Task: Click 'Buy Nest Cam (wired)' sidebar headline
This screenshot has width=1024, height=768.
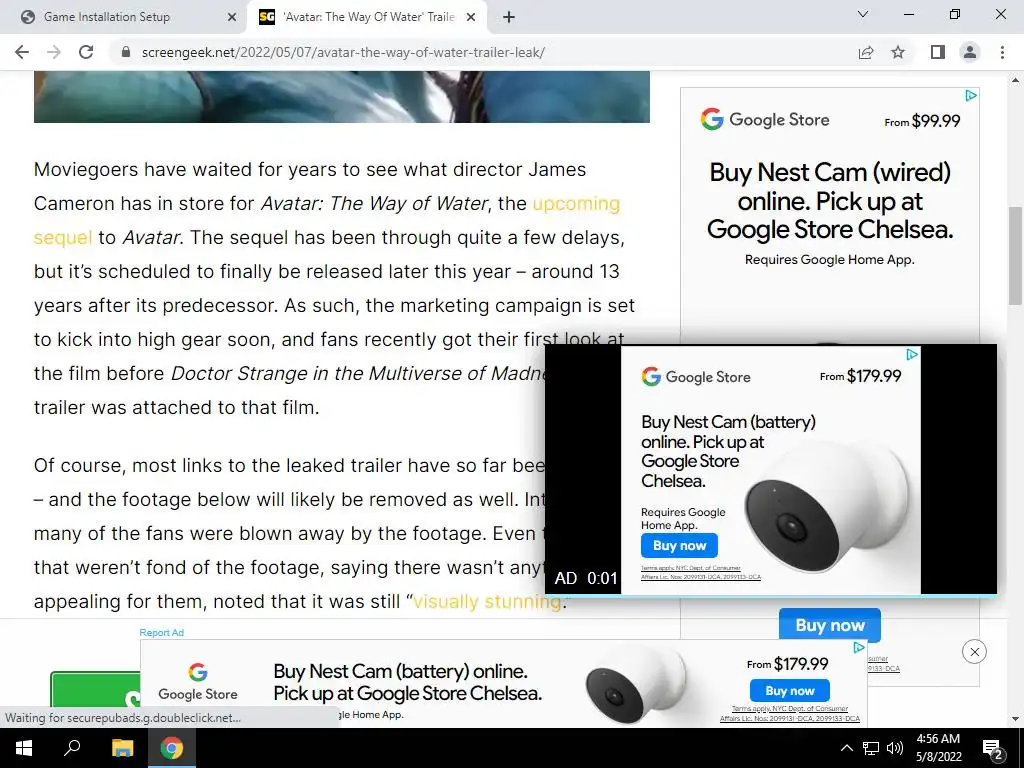Action: [x=829, y=201]
